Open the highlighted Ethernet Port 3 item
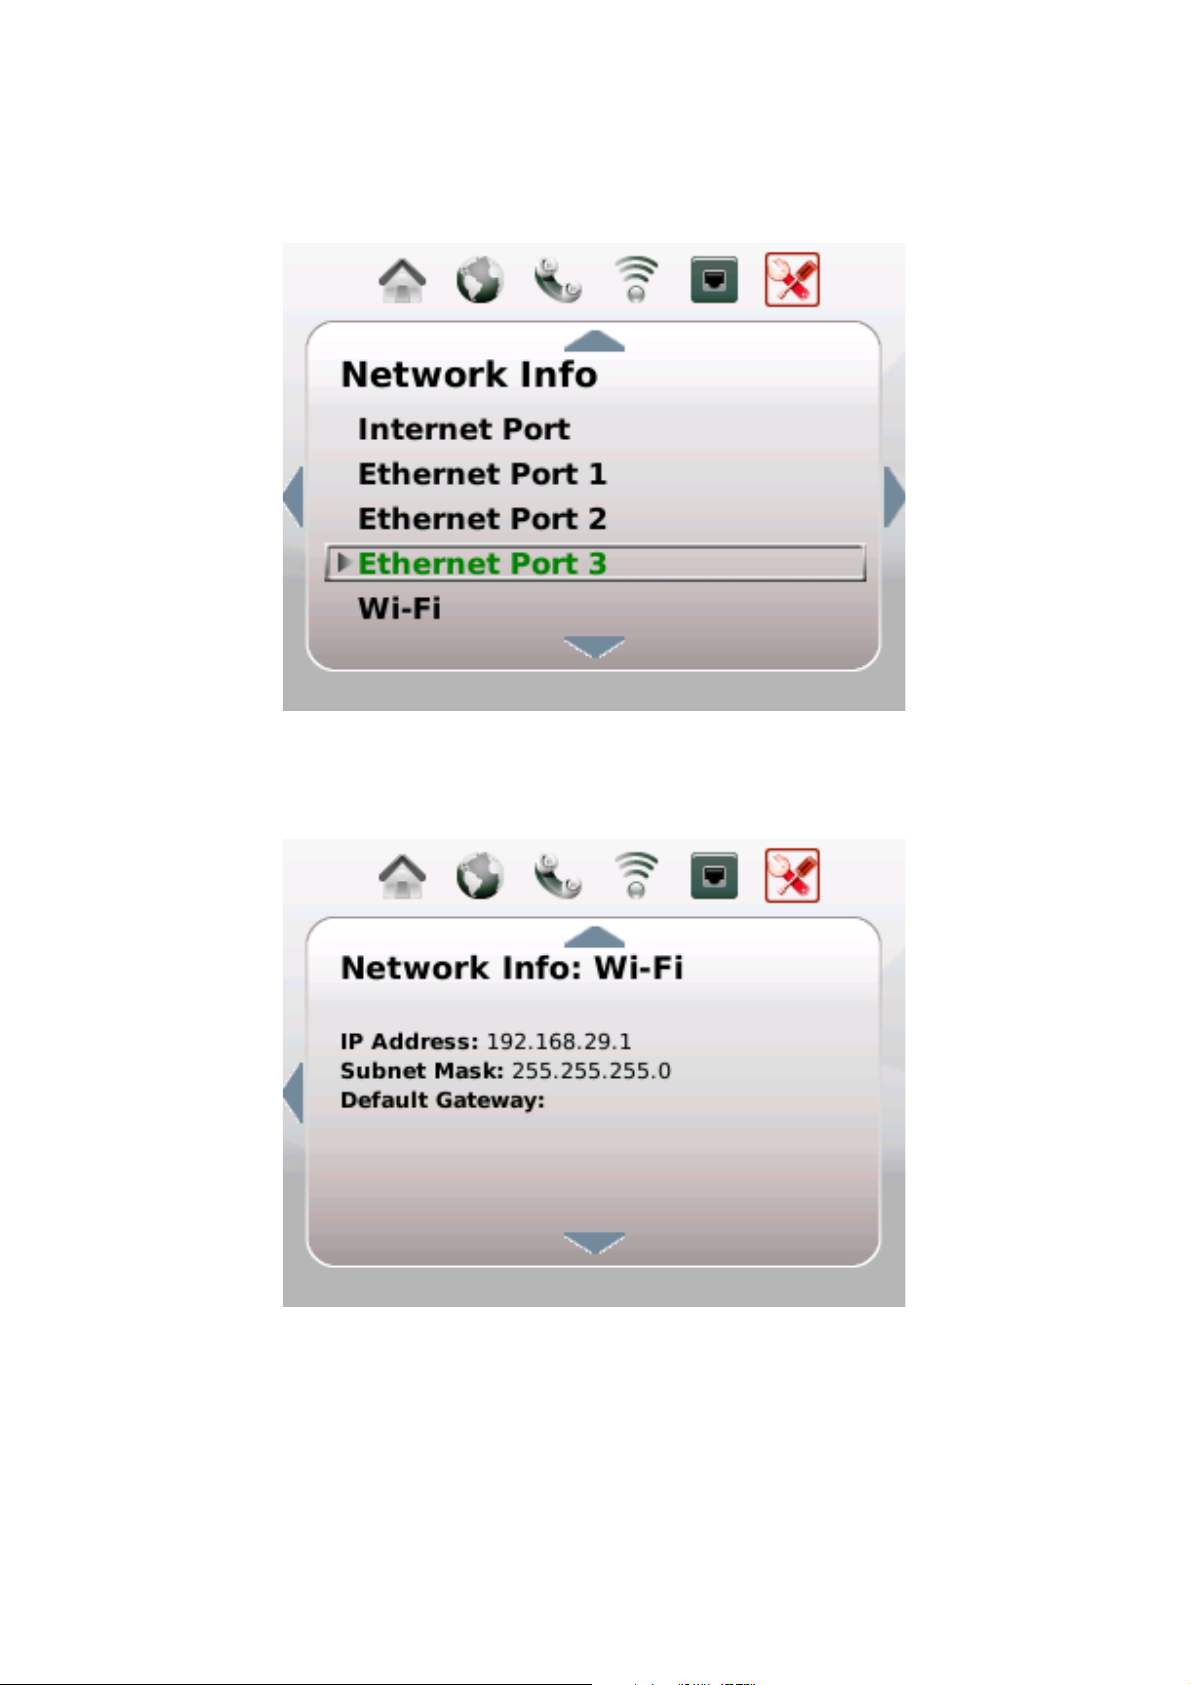The image size is (1191, 1685). click(x=595, y=563)
